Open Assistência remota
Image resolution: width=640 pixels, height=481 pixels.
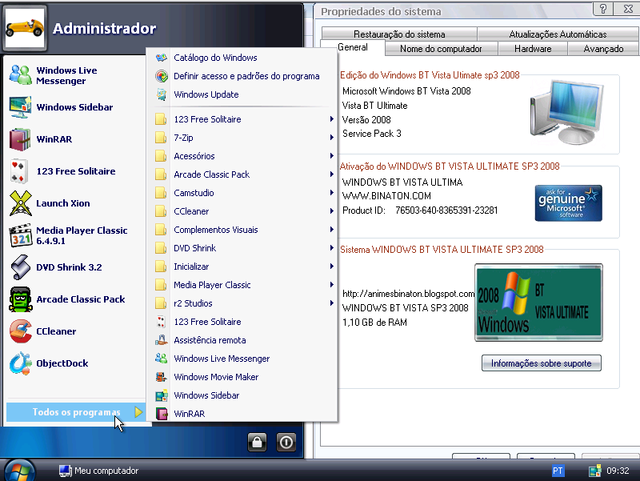(242, 340)
